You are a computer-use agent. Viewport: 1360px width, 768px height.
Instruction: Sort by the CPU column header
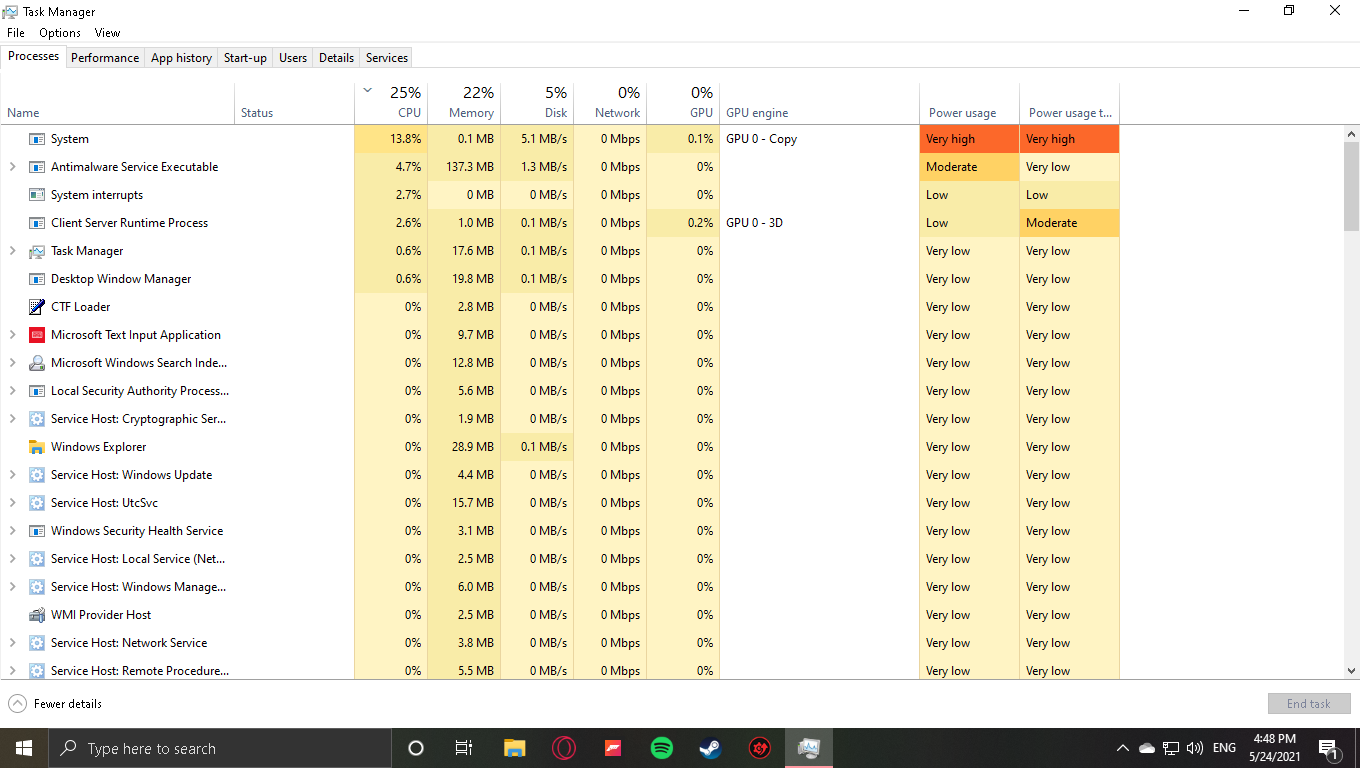391,103
